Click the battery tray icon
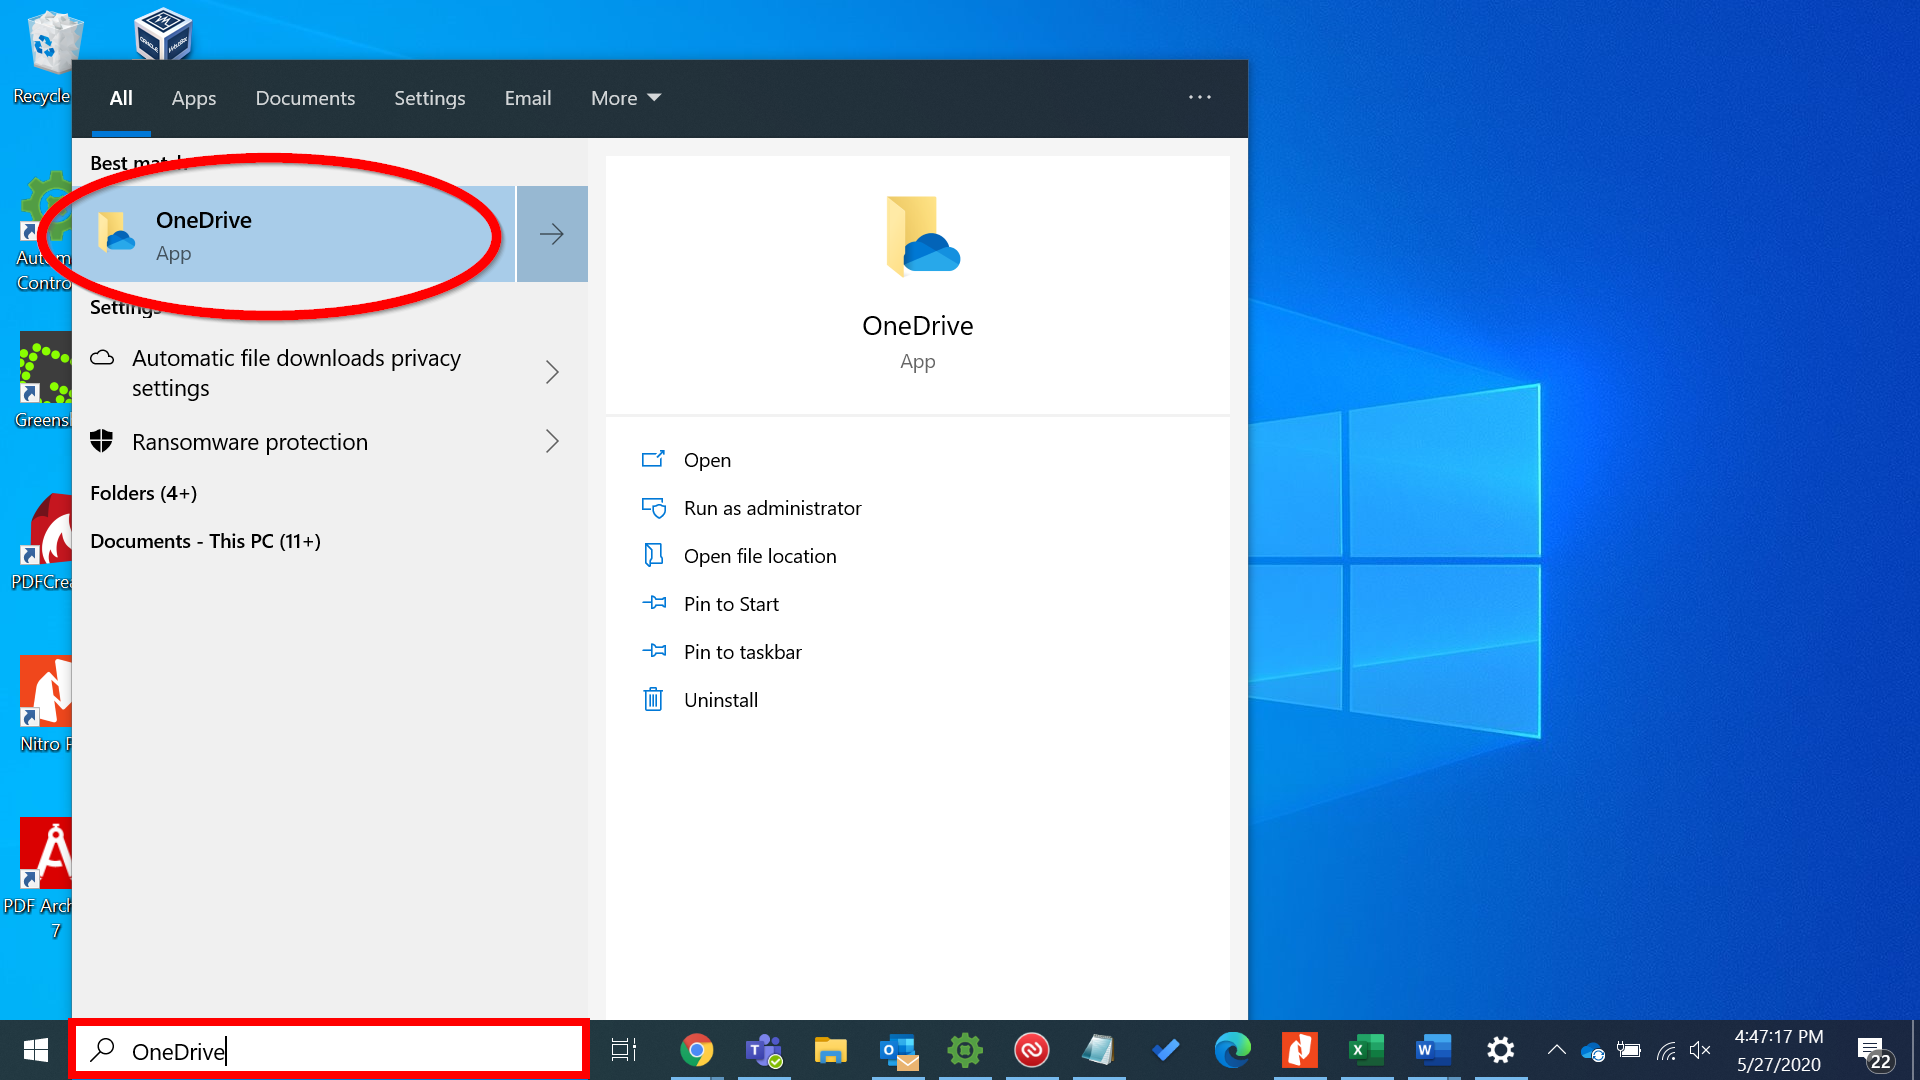The image size is (1920, 1080). (1629, 1050)
